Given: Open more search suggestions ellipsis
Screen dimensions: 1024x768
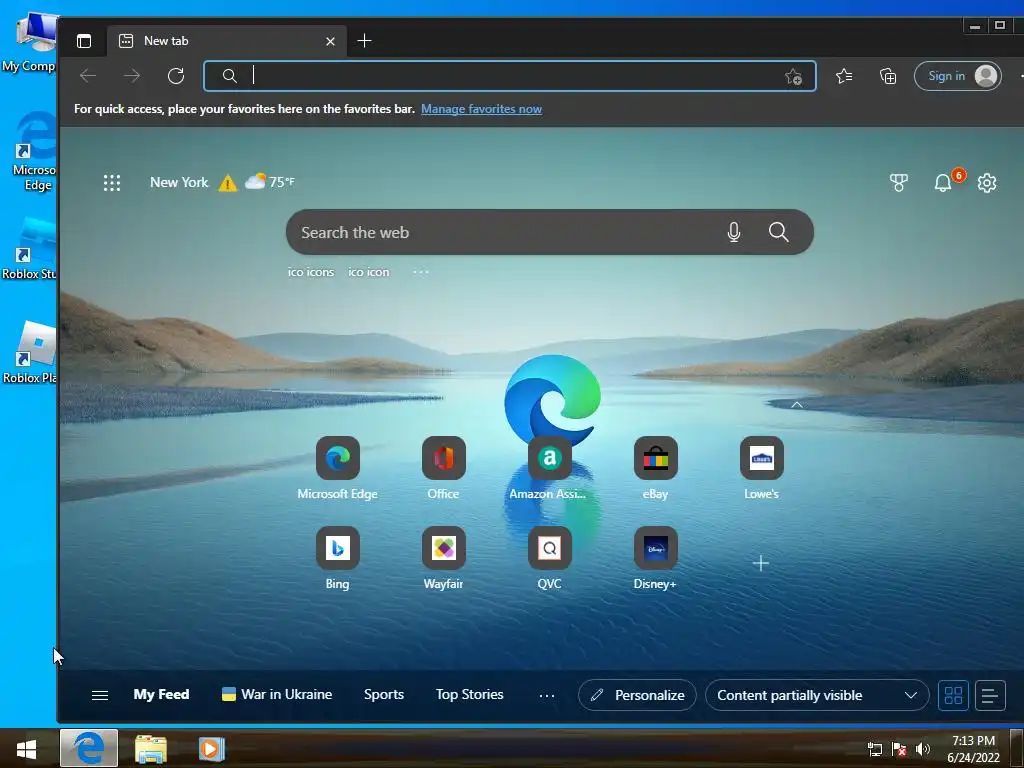Looking at the screenshot, I should 421,272.
